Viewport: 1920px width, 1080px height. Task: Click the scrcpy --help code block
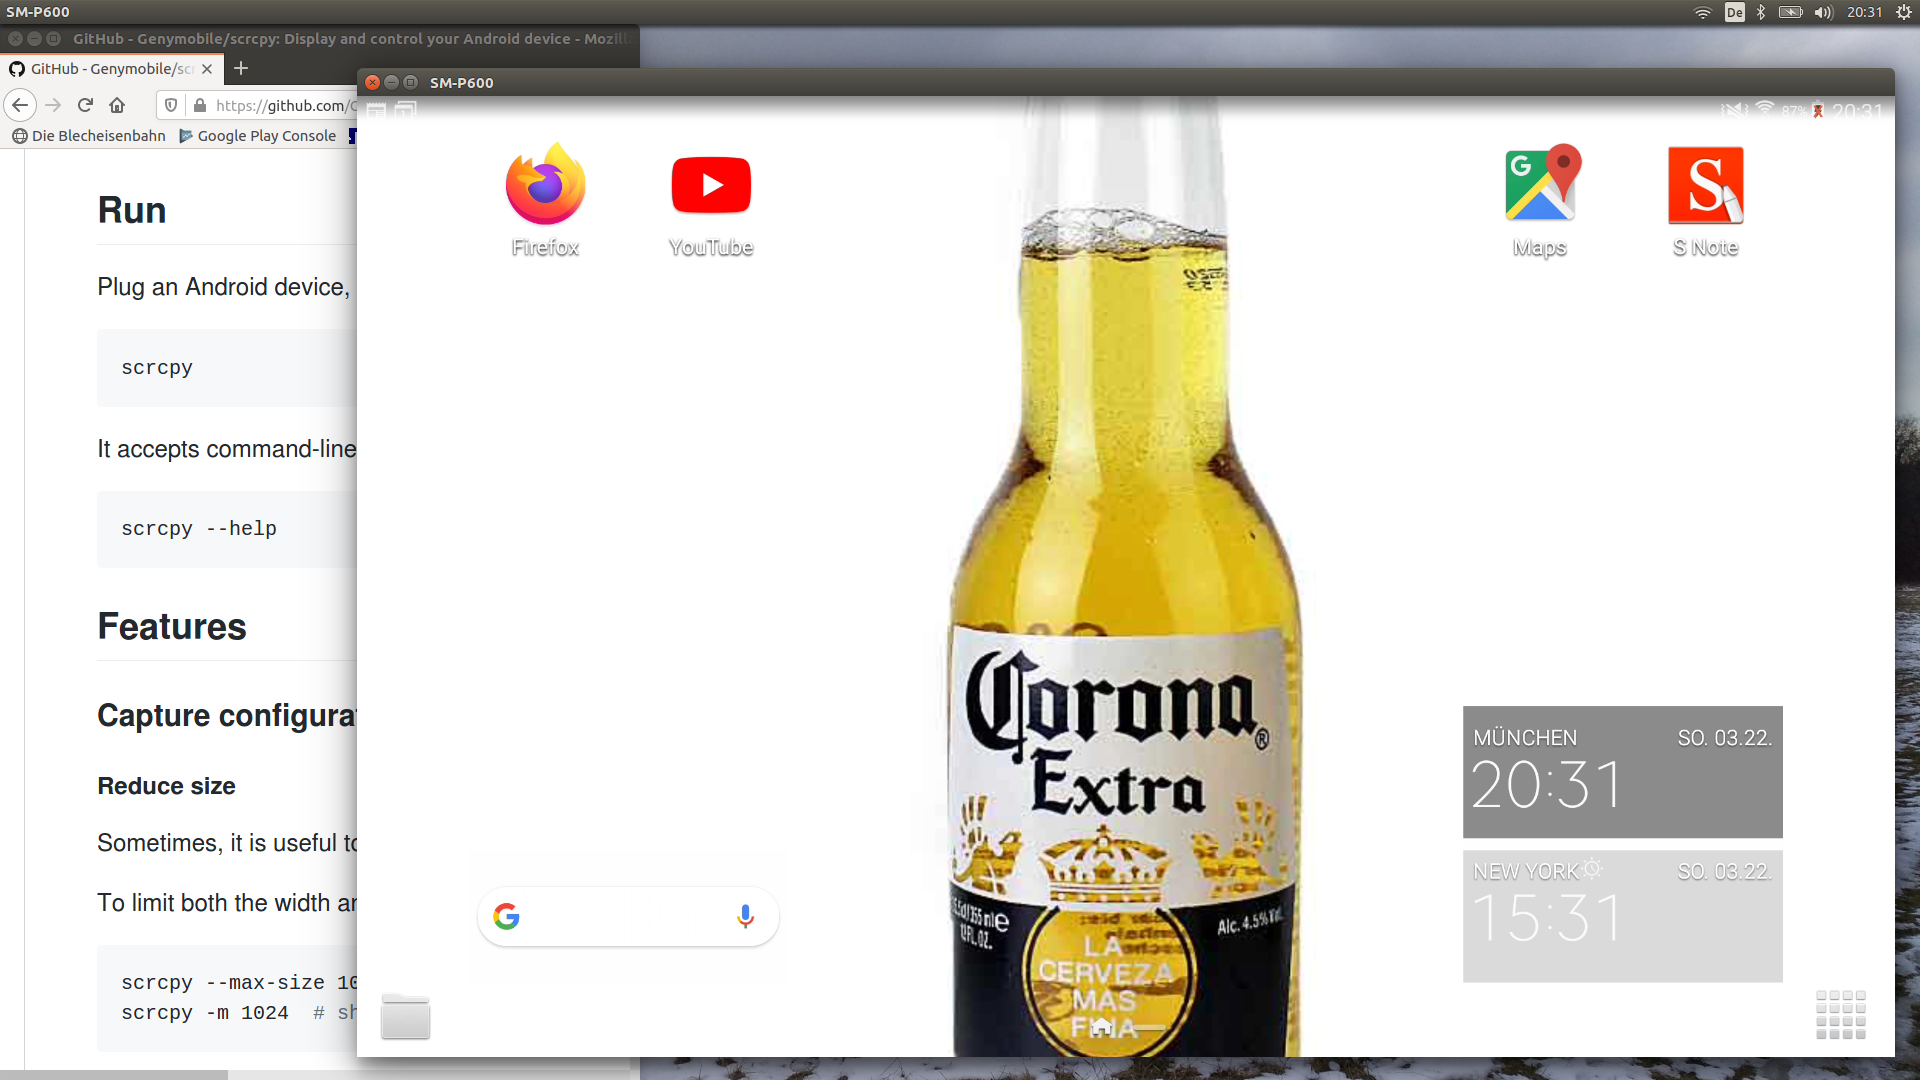tap(227, 529)
